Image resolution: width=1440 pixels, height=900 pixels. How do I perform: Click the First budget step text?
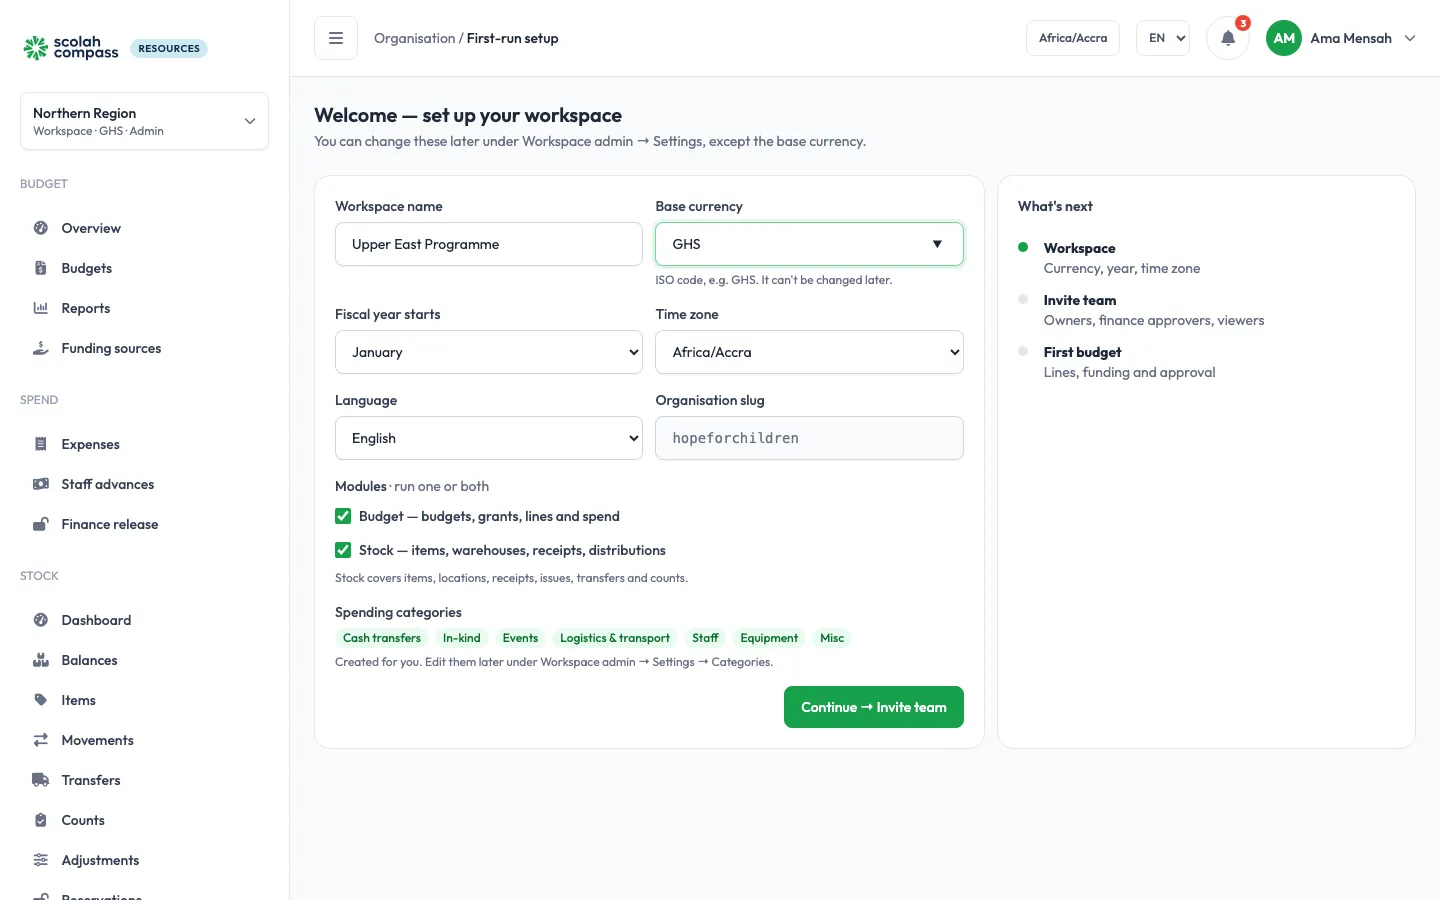(1082, 352)
